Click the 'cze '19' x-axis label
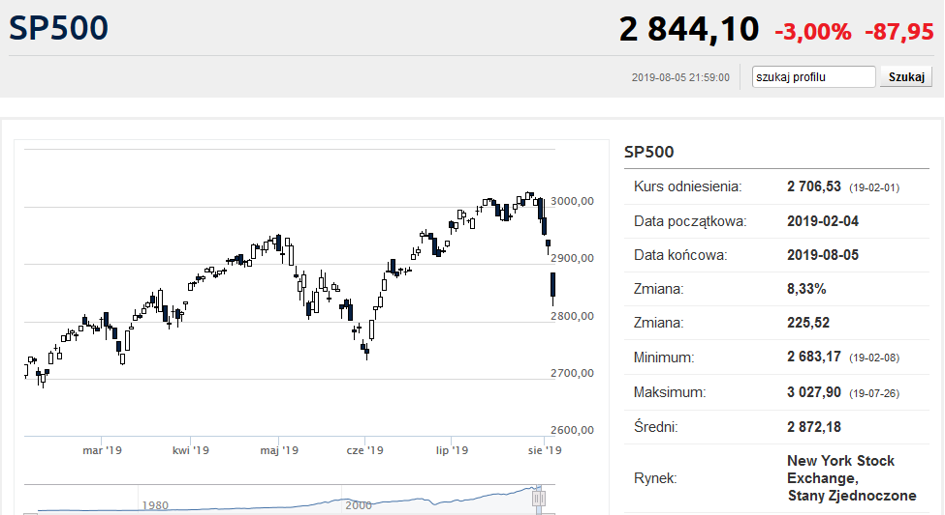 coord(365,450)
